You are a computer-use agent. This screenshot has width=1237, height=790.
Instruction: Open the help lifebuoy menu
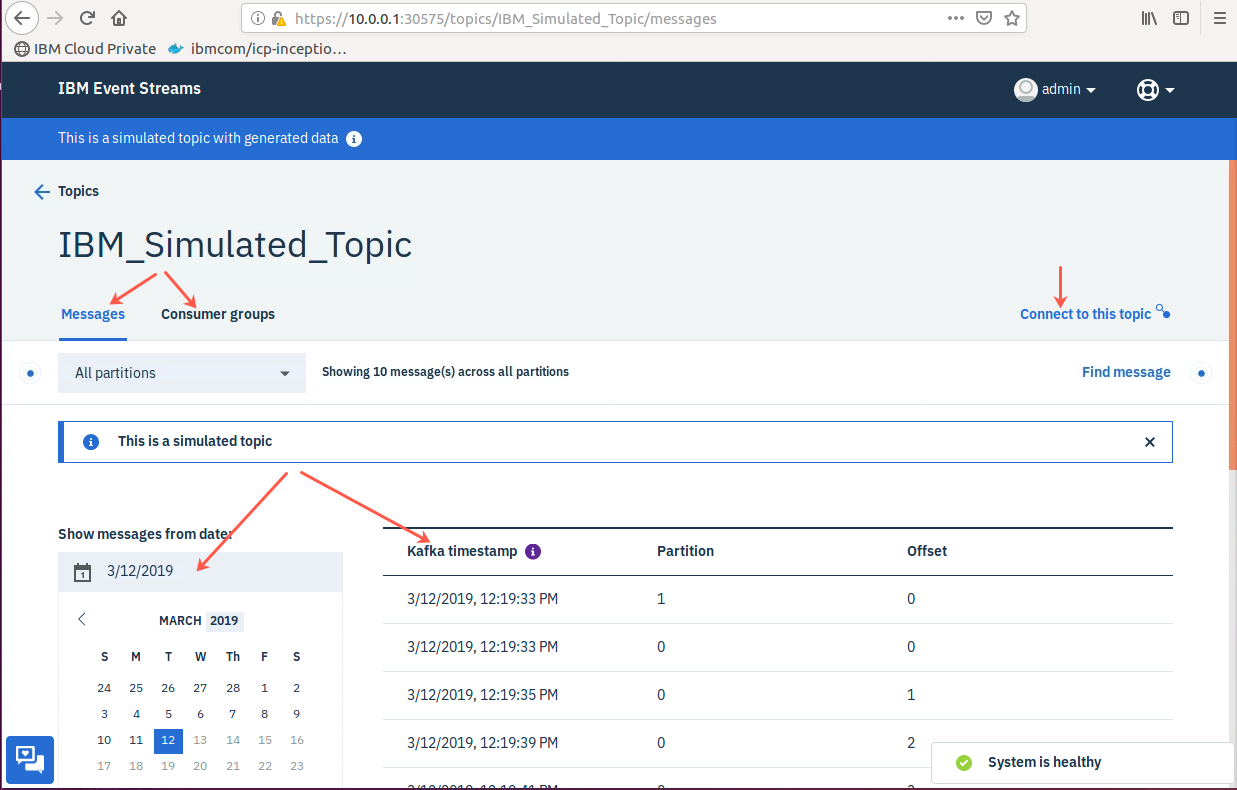[1155, 89]
